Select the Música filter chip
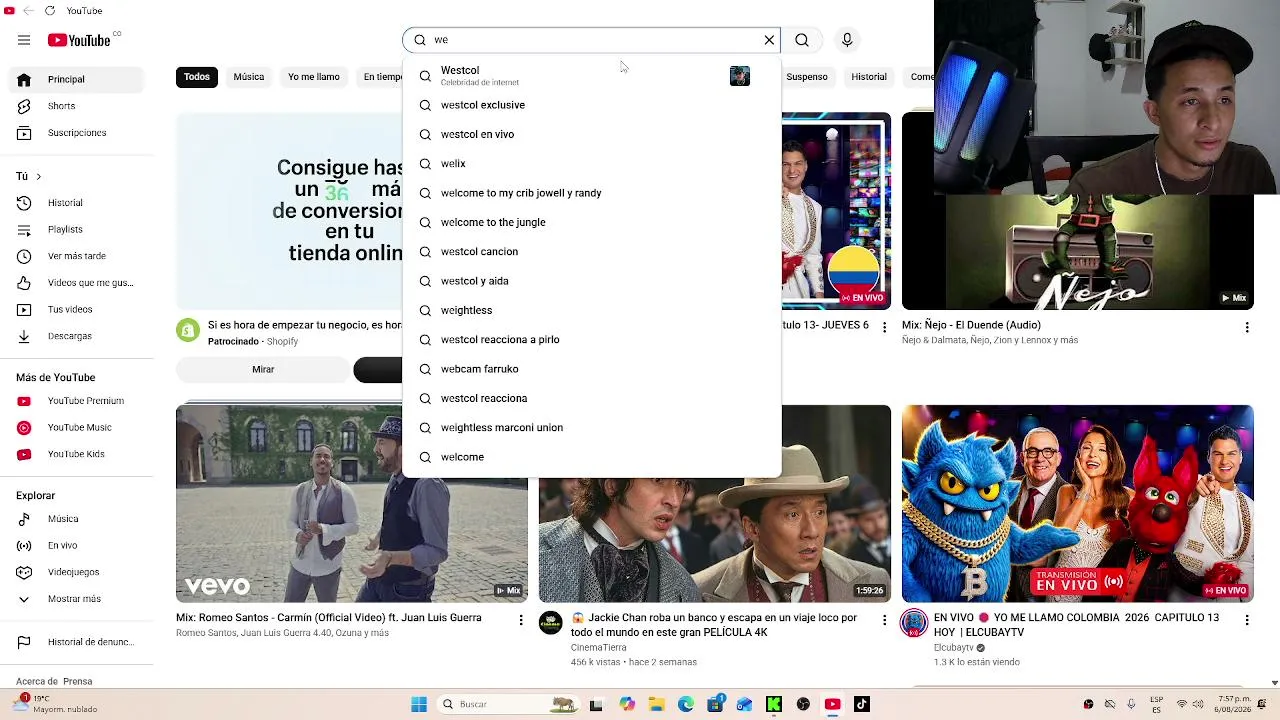The height and width of the screenshot is (720, 1280). (249, 77)
